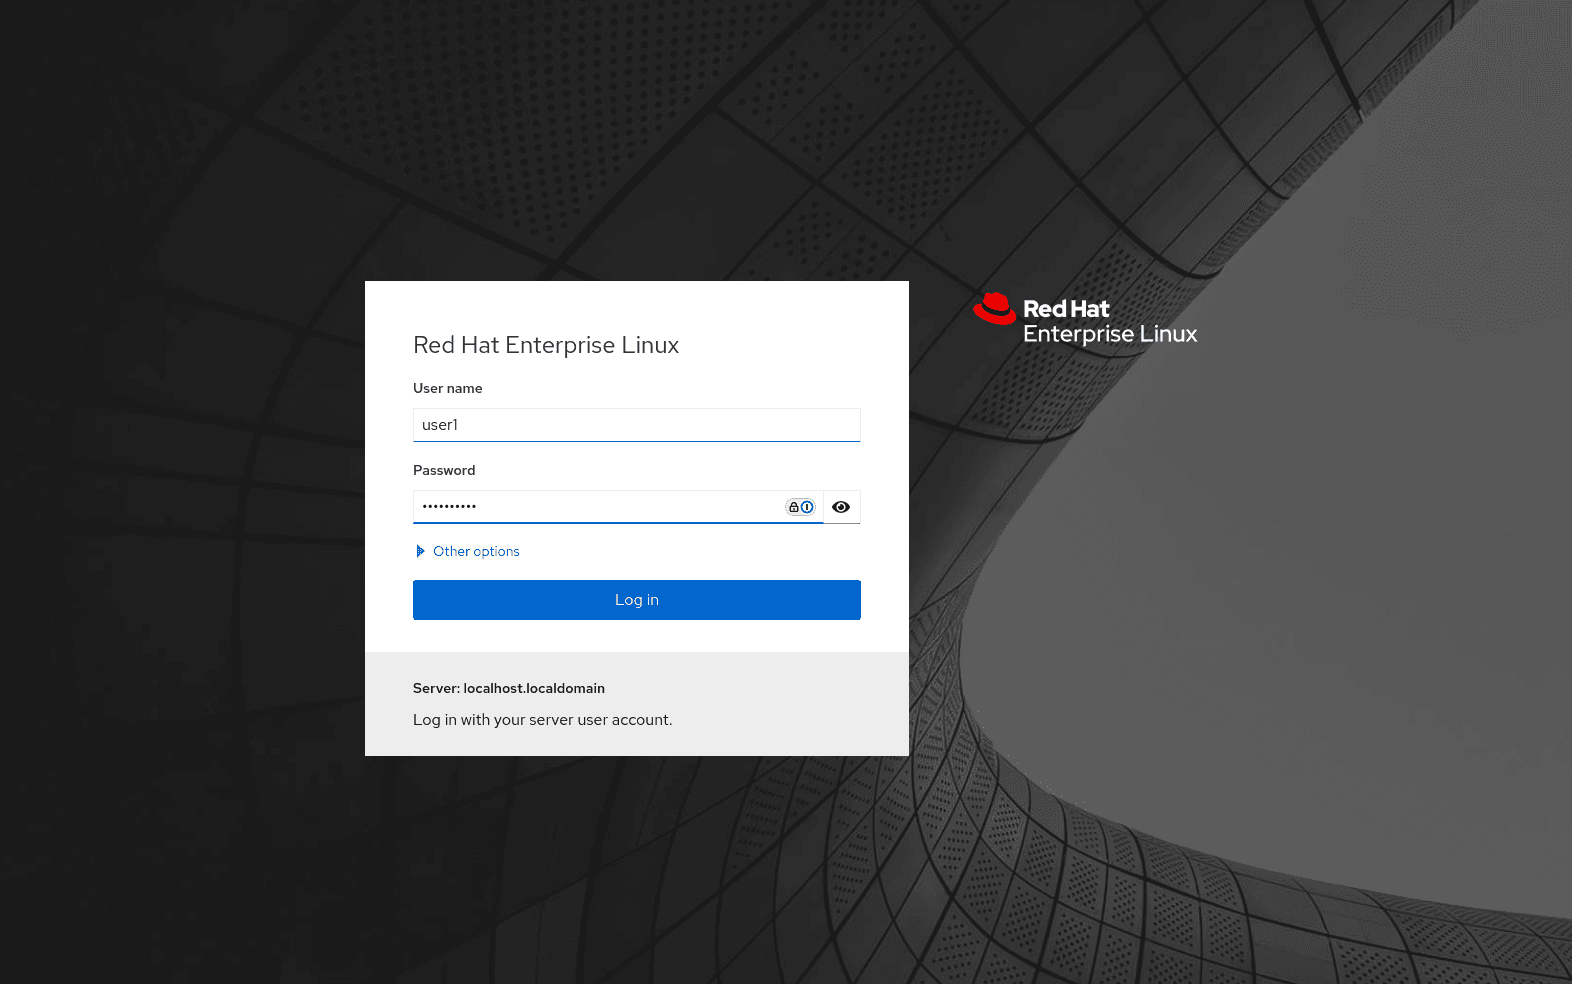Image resolution: width=1572 pixels, height=984 pixels.
Task: Click the 'Password' label
Action: (444, 470)
